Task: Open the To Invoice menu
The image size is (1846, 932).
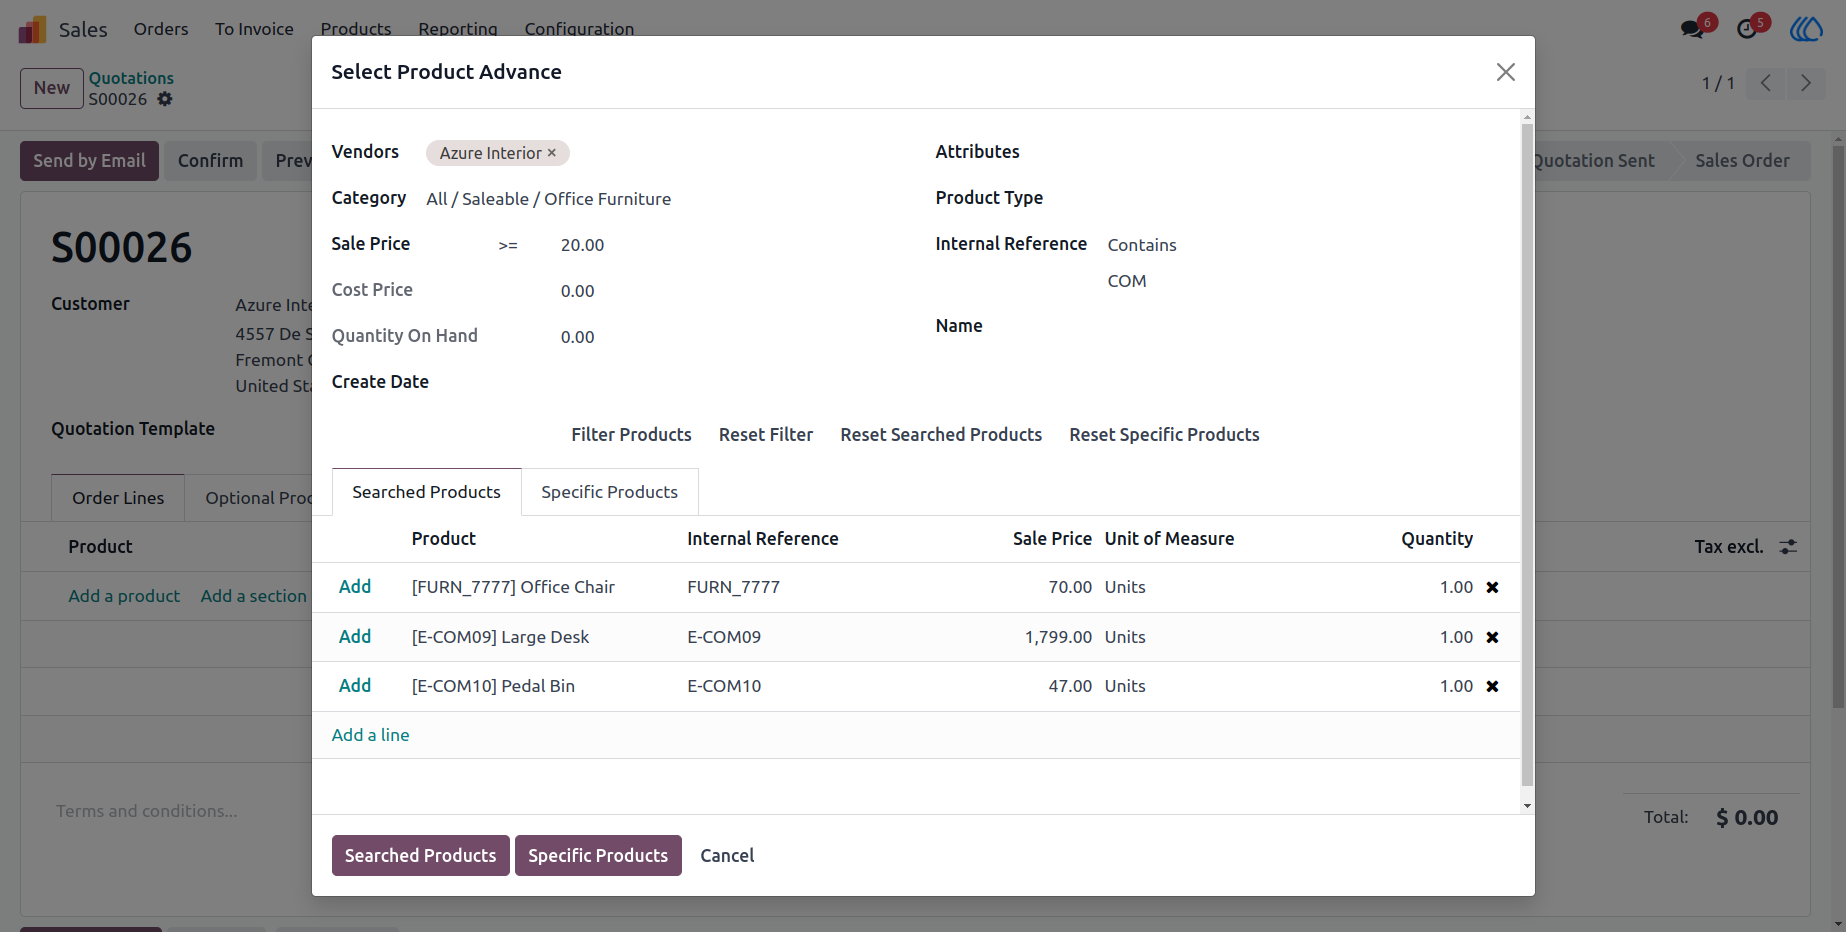Action: [x=254, y=29]
